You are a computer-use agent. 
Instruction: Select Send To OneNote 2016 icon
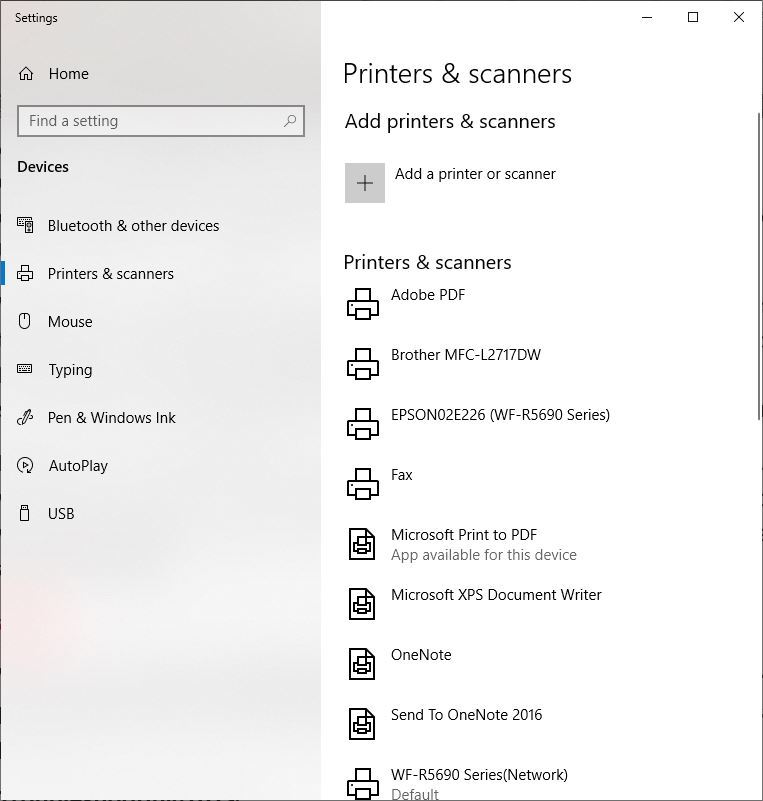(x=362, y=724)
